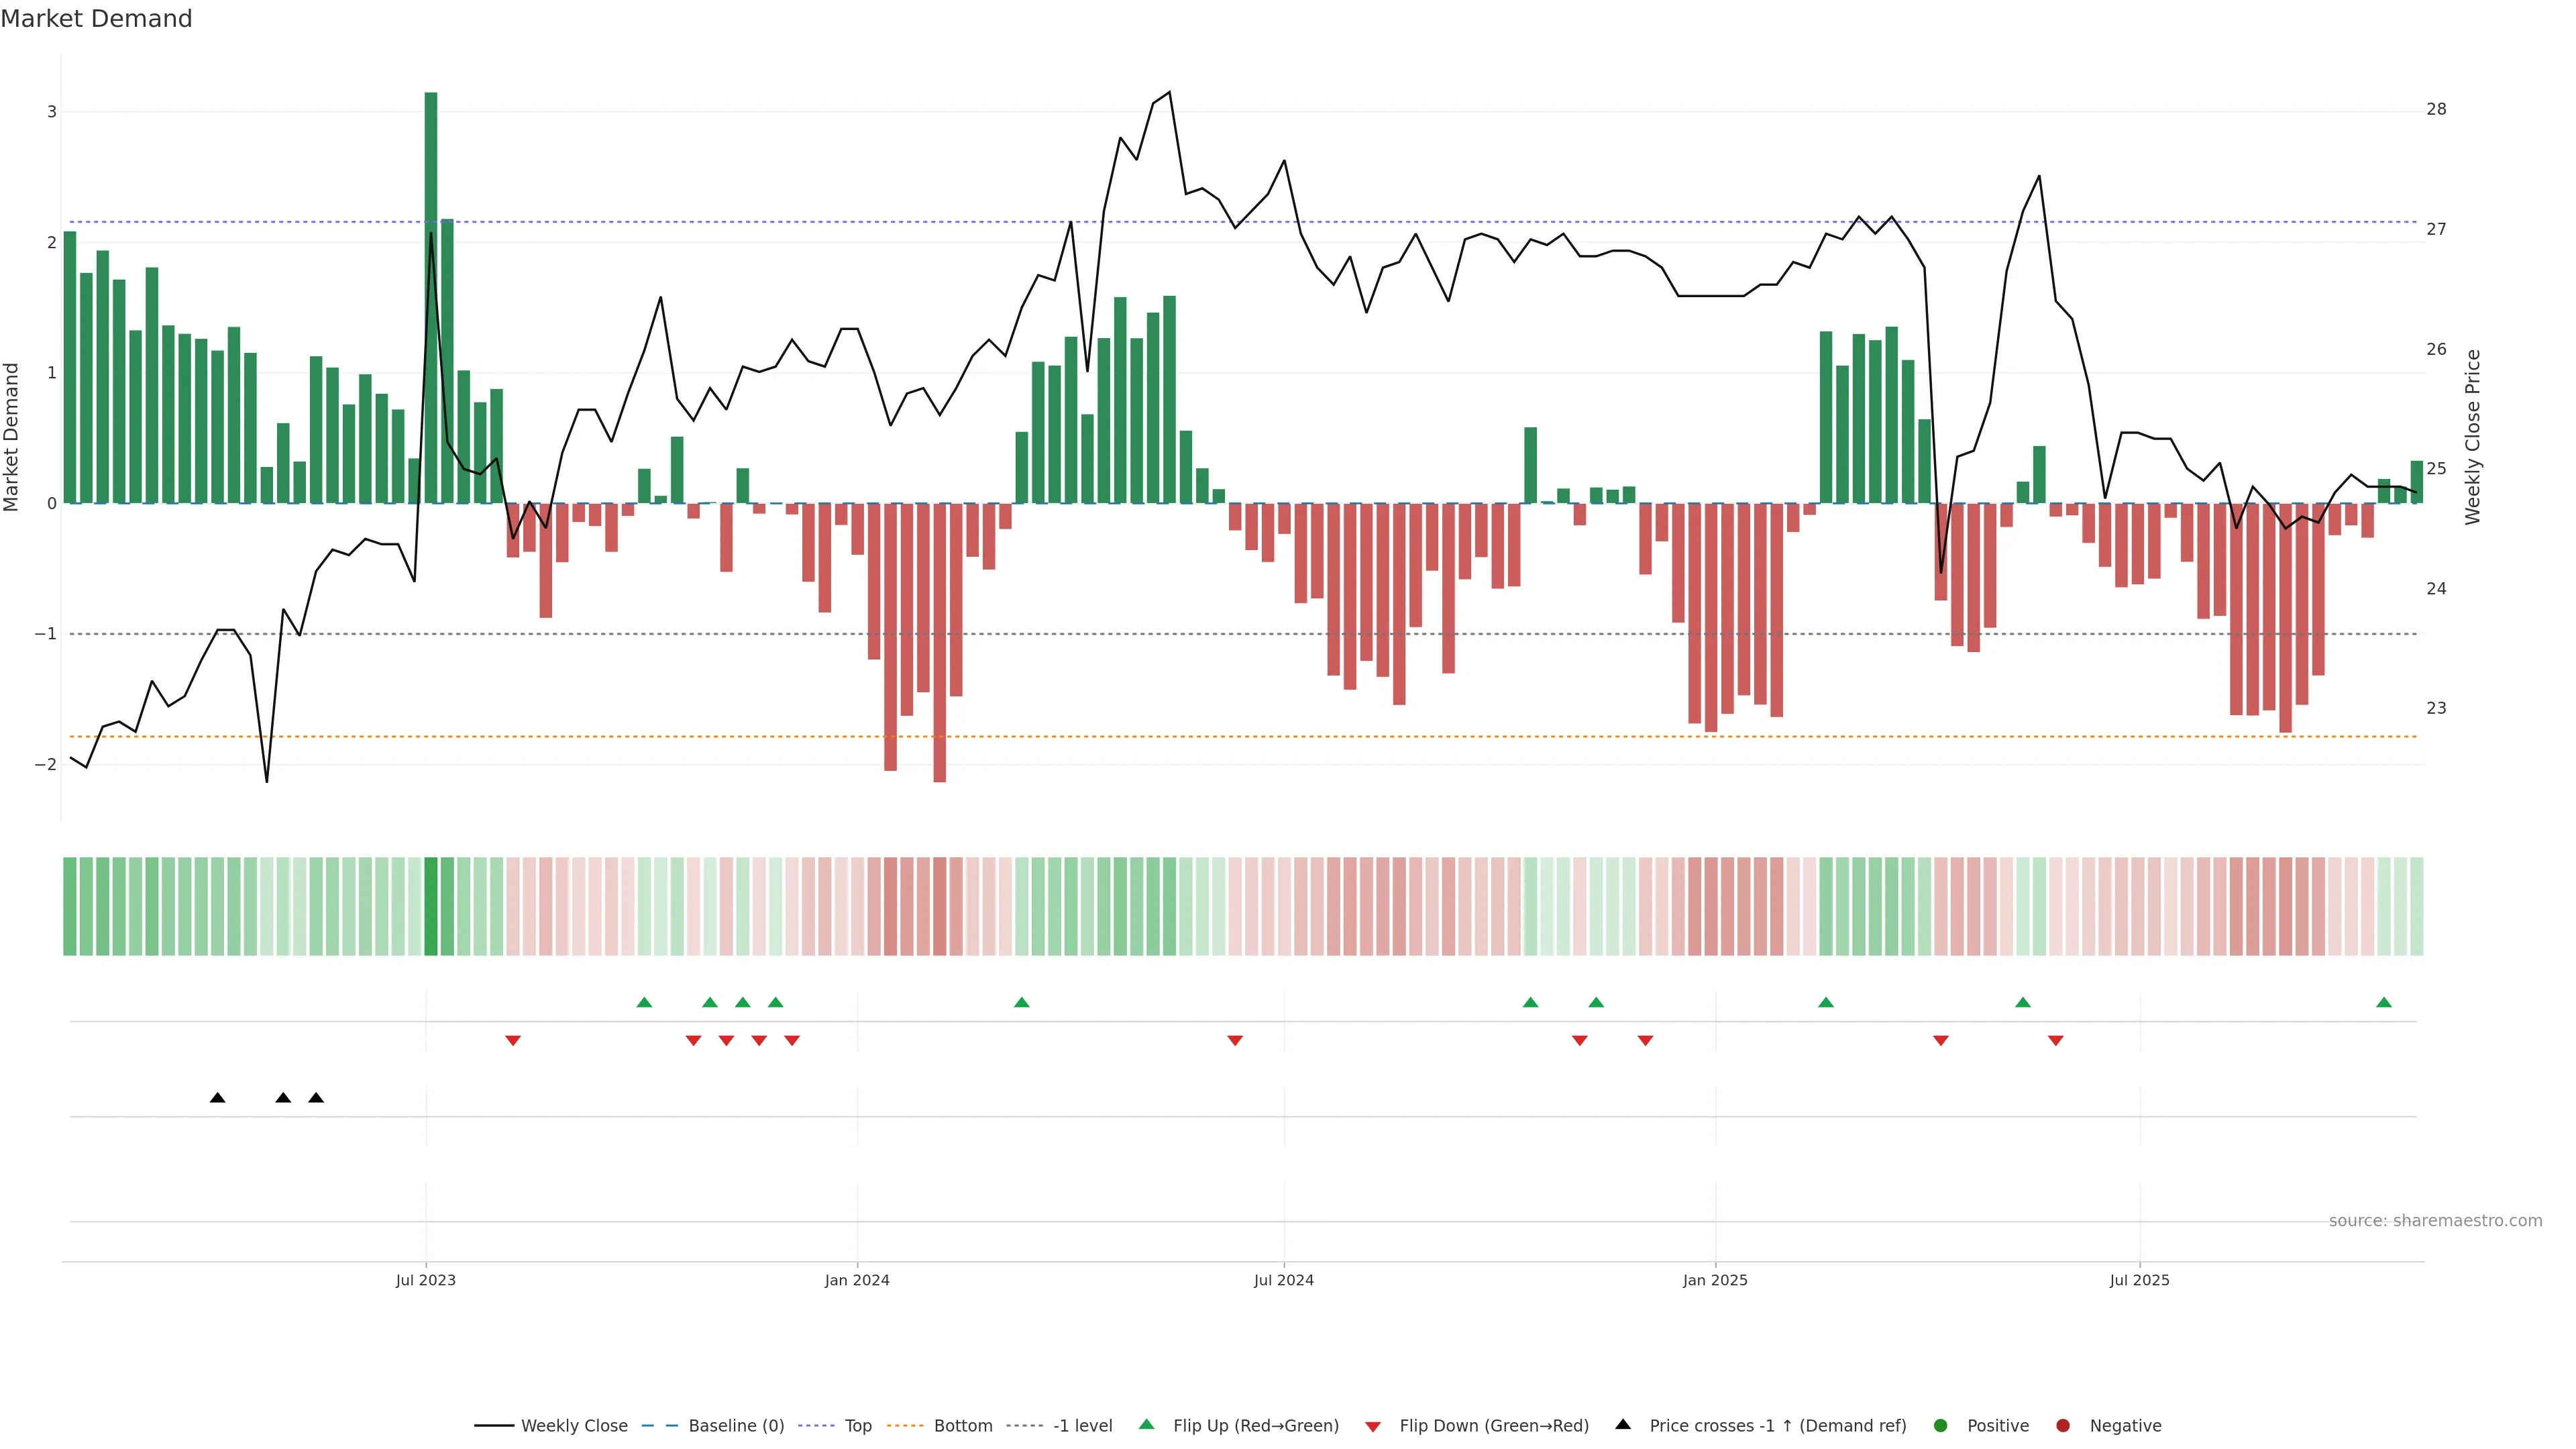Click Flip Up green triangle legend icon

point(1147,1425)
